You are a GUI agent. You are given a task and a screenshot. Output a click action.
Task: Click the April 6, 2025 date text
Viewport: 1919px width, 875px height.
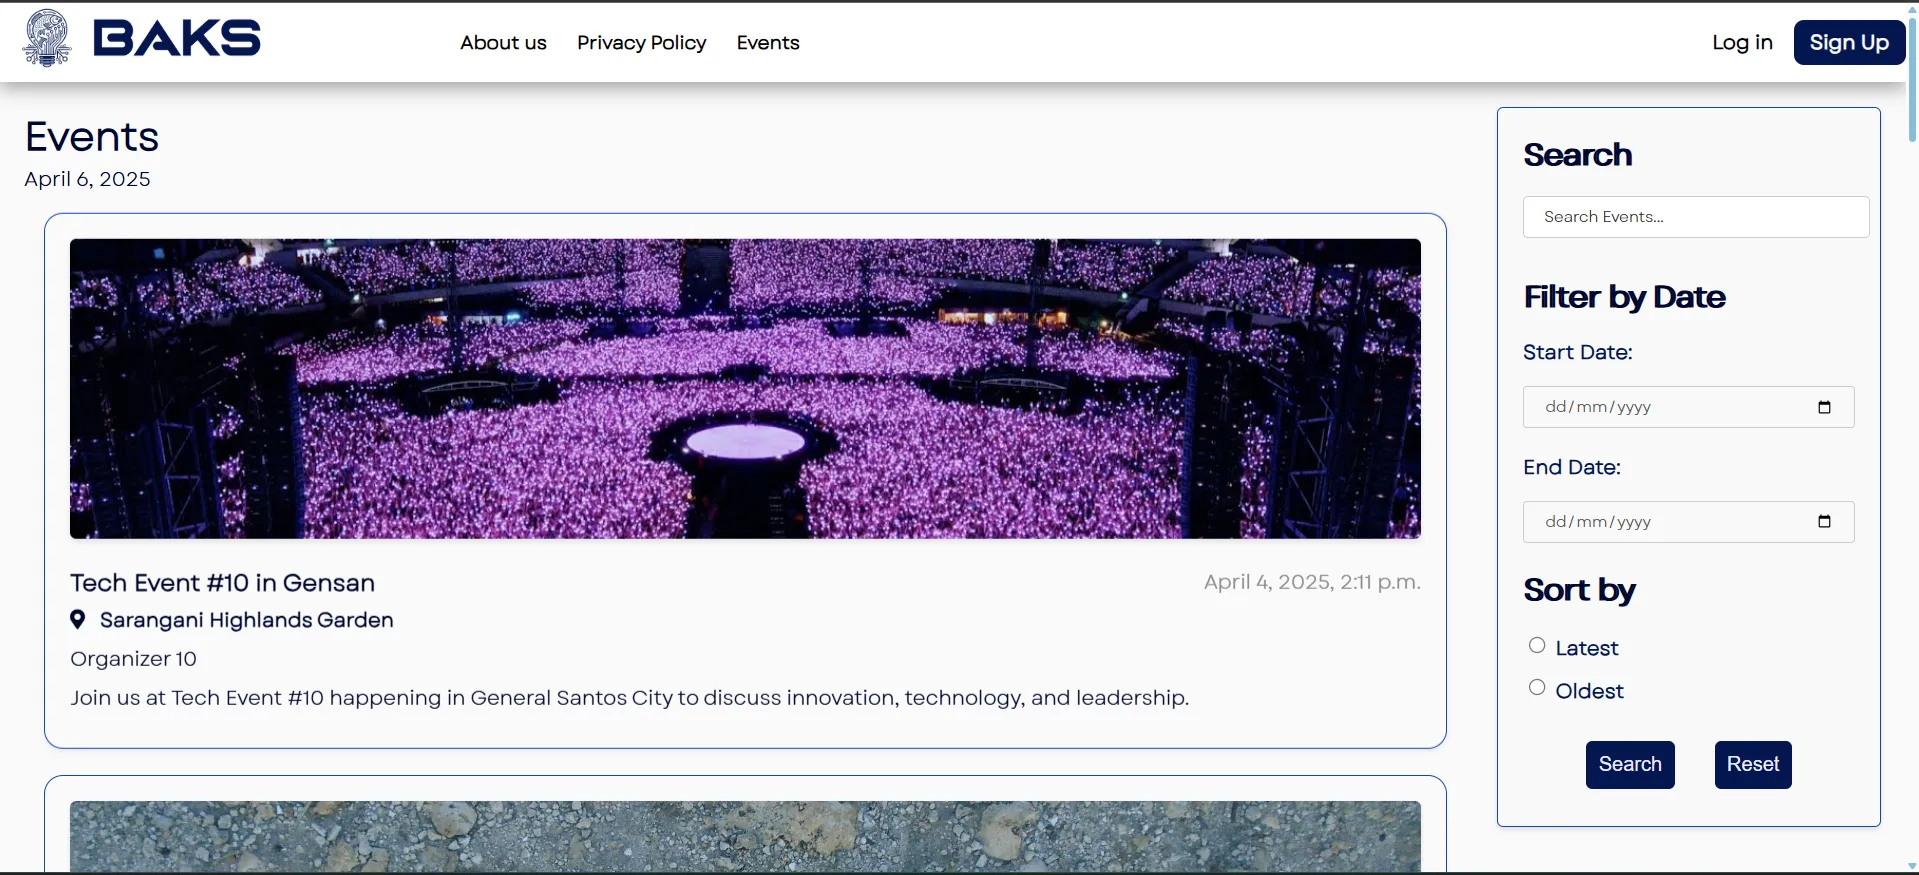pos(87,179)
